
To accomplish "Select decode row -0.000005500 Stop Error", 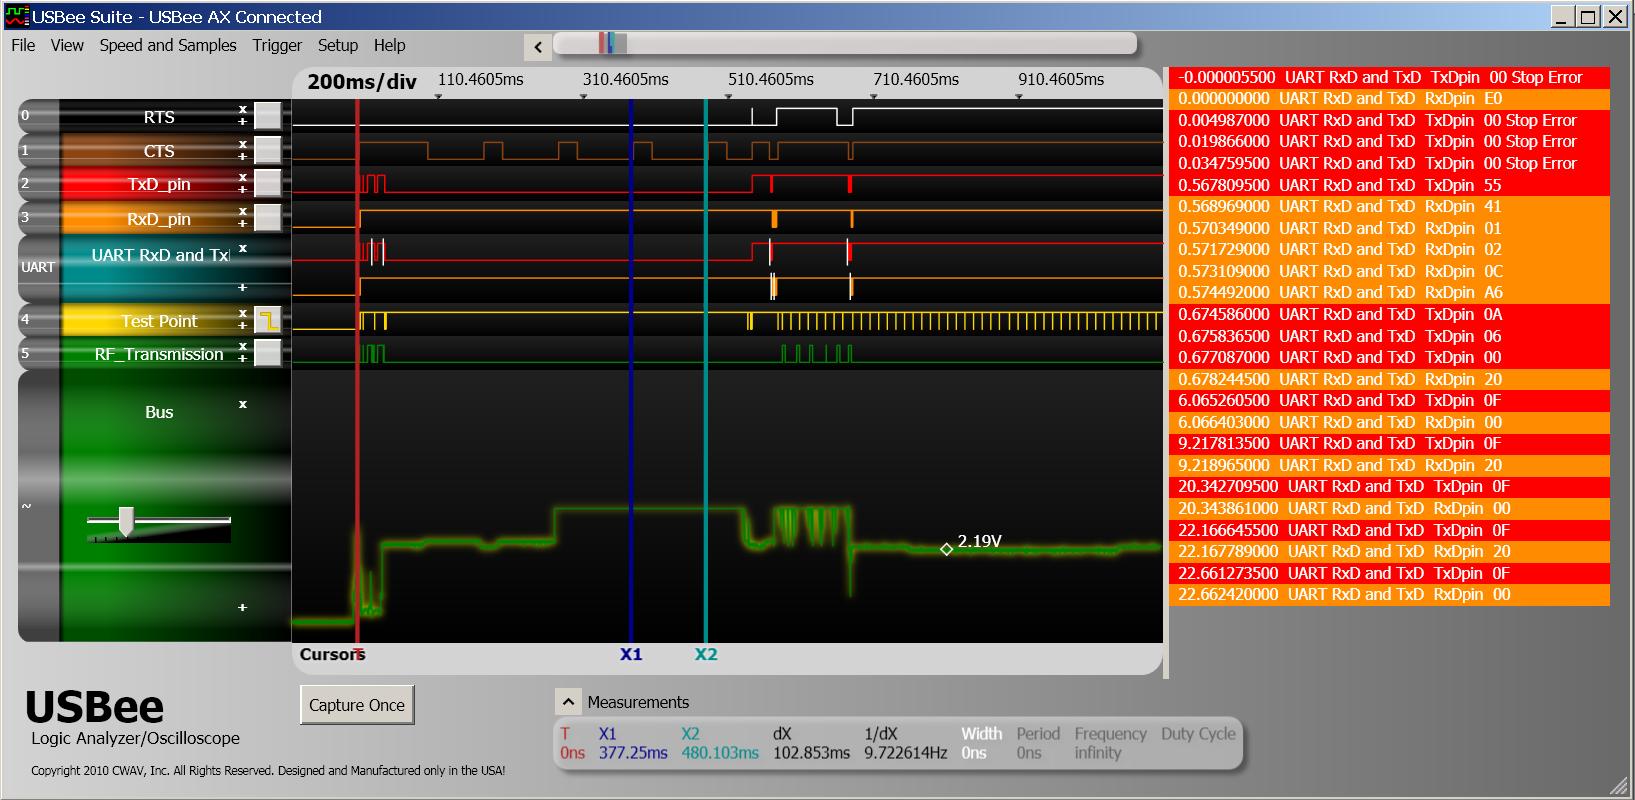I will 1389,77.
